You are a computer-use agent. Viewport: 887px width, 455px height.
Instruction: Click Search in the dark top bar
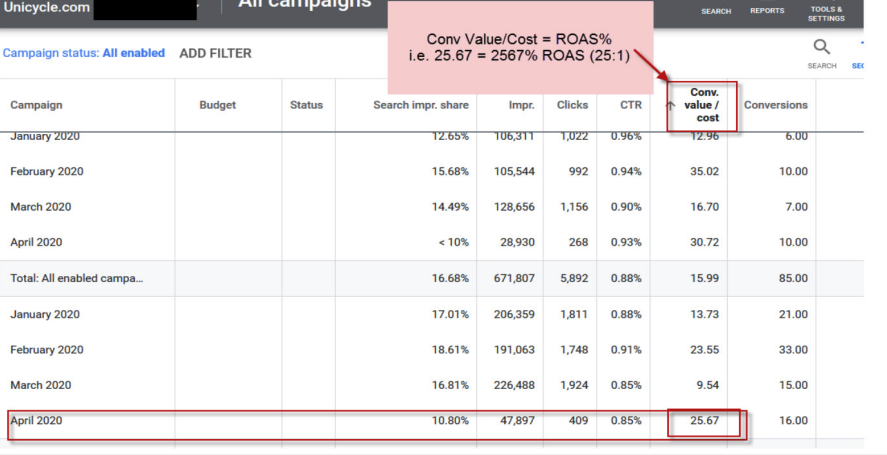(716, 11)
